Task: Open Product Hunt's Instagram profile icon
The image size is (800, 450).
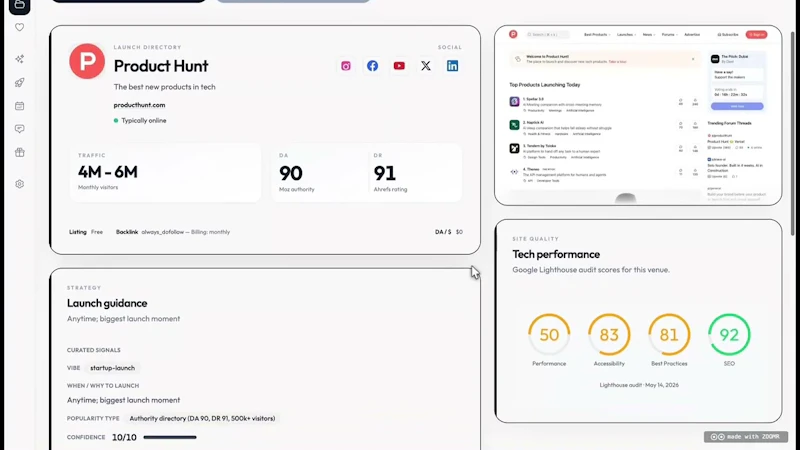Action: (x=346, y=66)
